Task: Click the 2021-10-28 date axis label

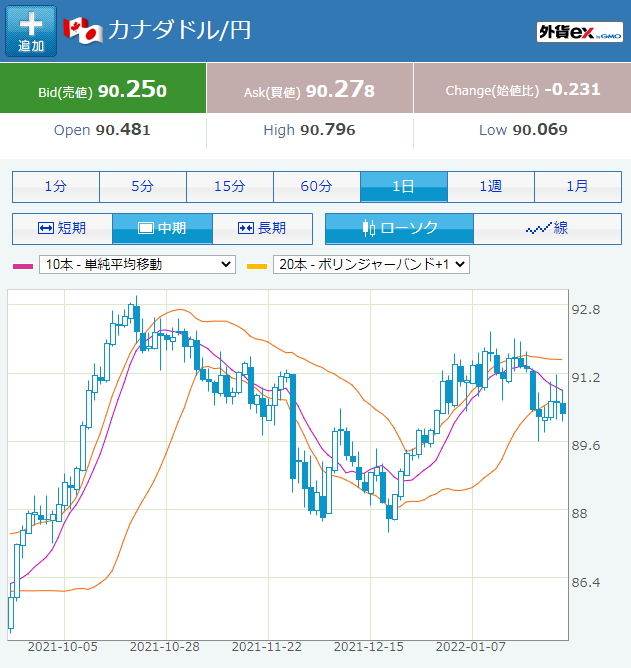Action: pyautogui.click(x=164, y=647)
